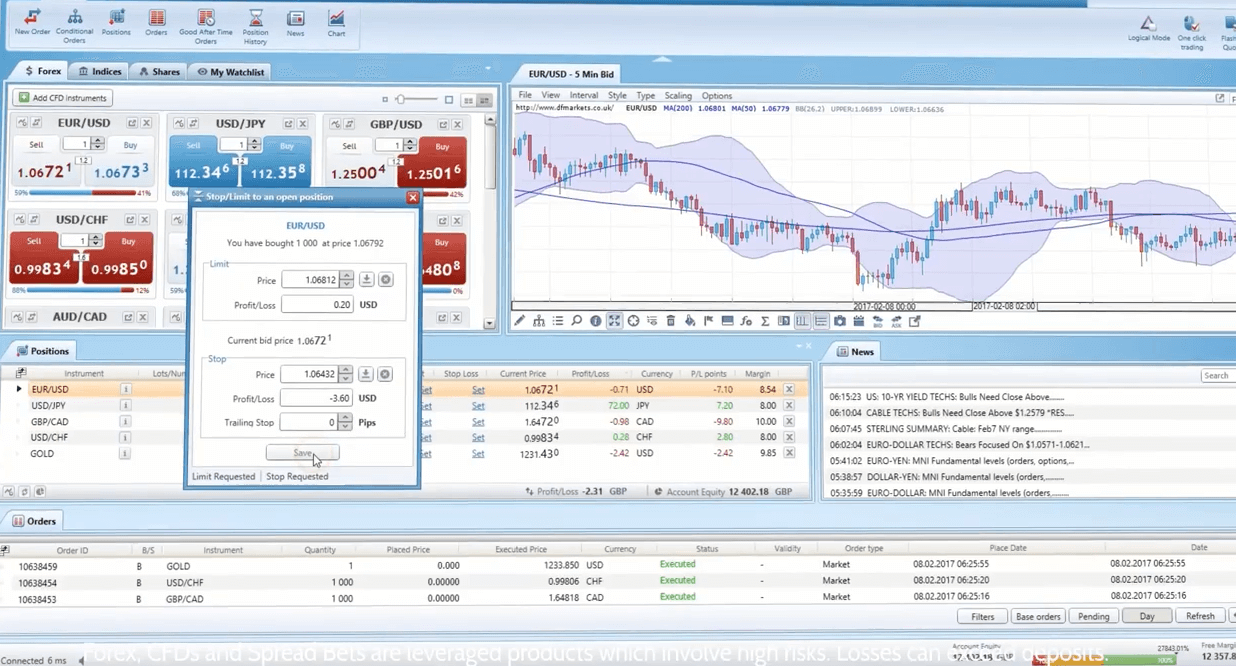Image resolution: width=1236 pixels, height=666 pixels.
Task: Switch to the Indices tab
Action: [99, 71]
